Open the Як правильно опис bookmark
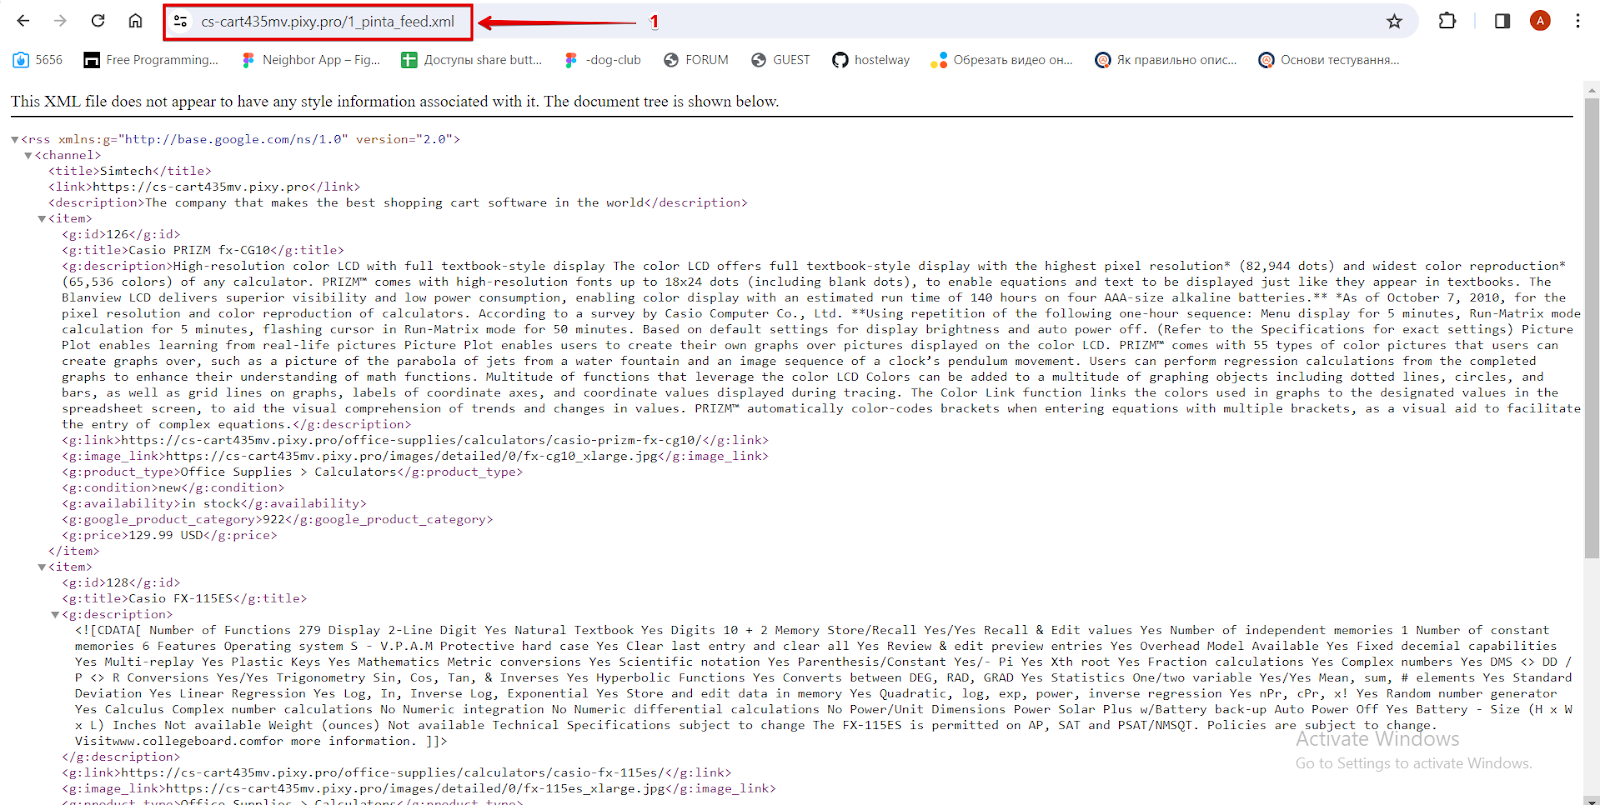Image resolution: width=1600 pixels, height=805 pixels. [x=1166, y=60]
